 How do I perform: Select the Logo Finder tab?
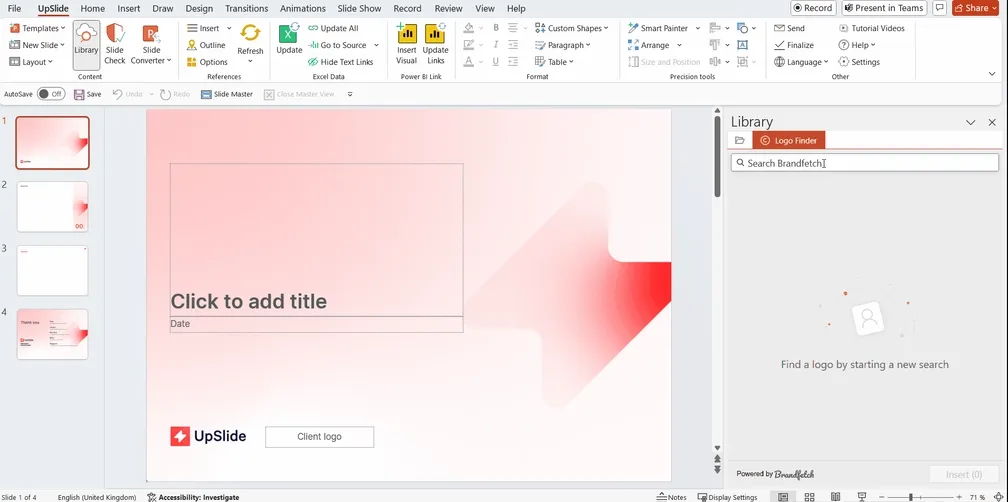[x=789, y=140]
